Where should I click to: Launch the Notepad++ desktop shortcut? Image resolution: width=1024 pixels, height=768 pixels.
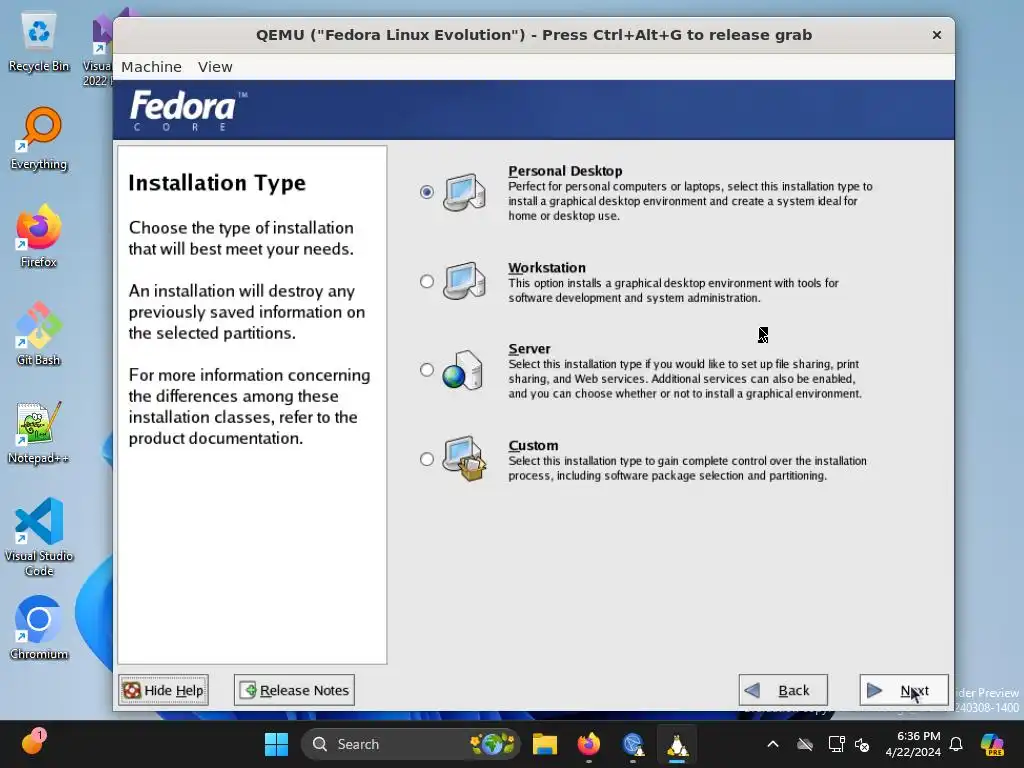click(39, 432)
